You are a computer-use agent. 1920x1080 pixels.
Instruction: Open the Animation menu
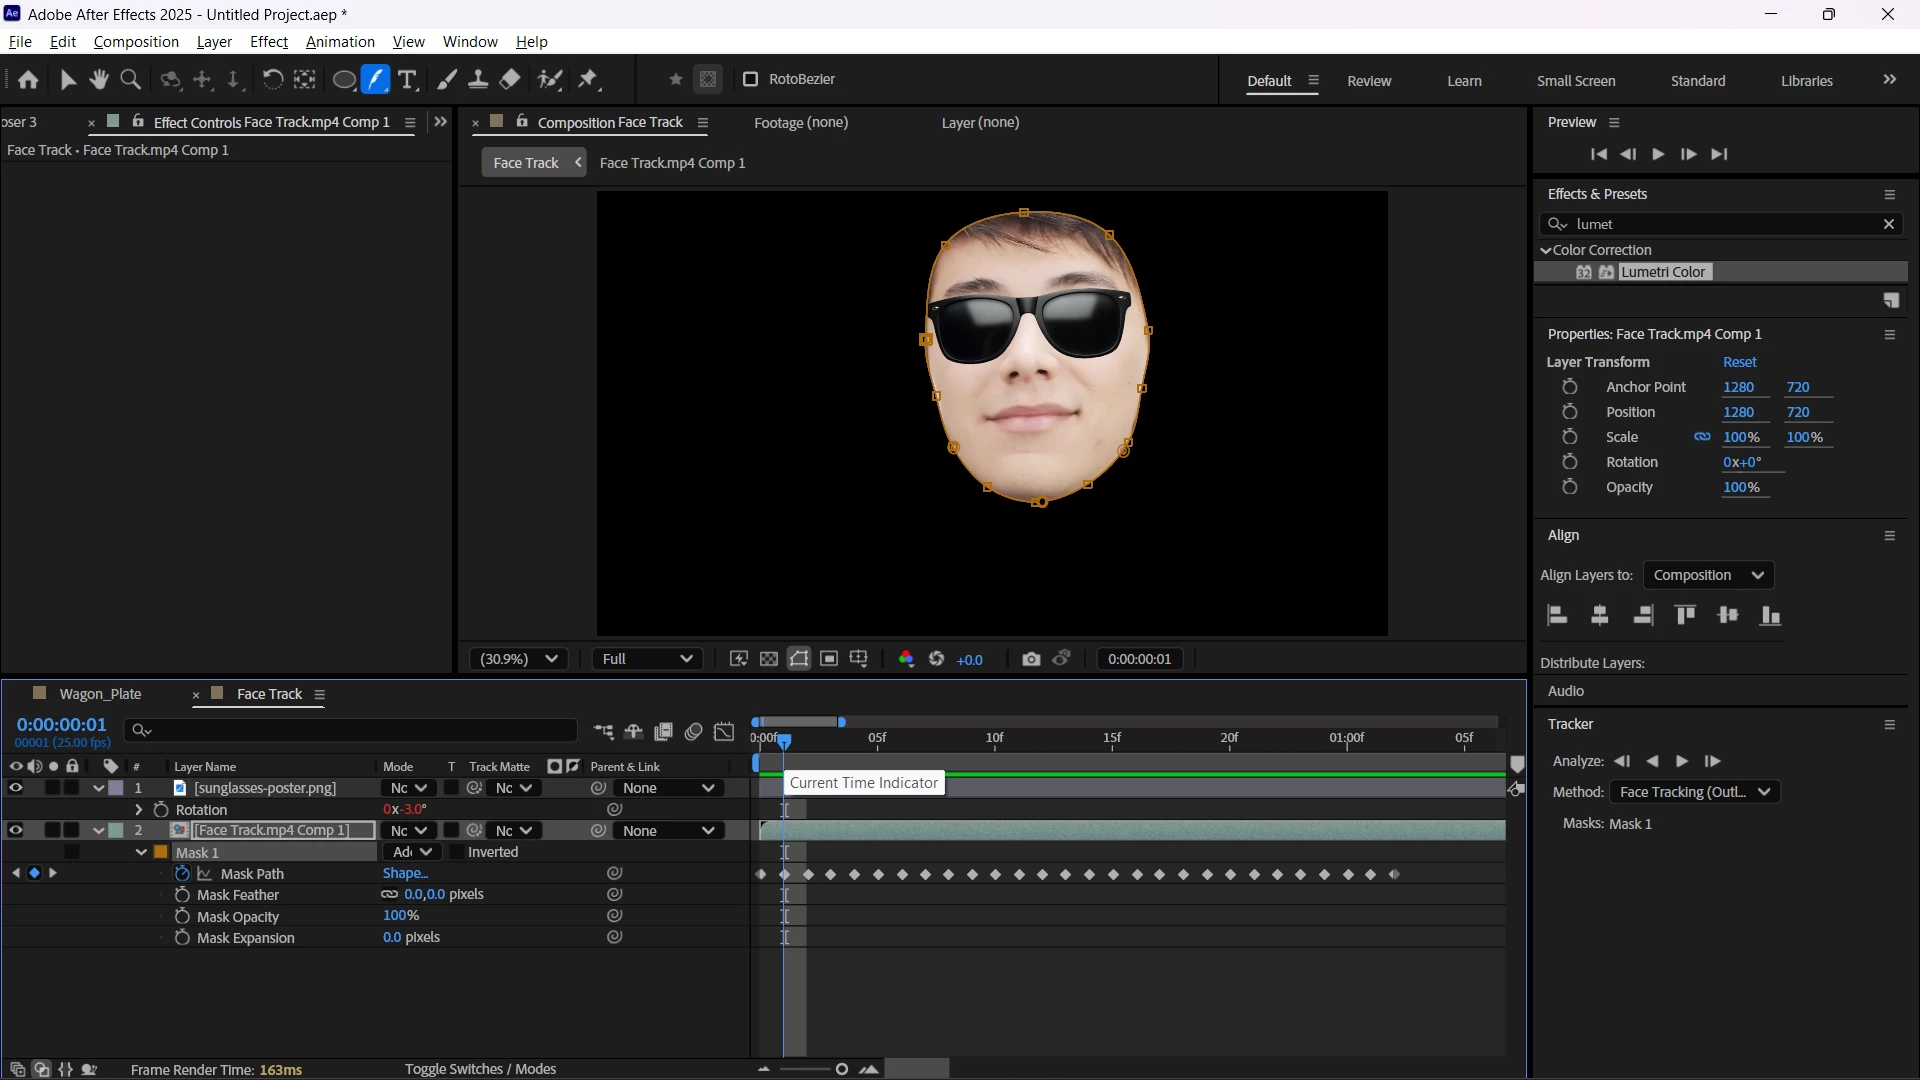click(x=340, y=42)
